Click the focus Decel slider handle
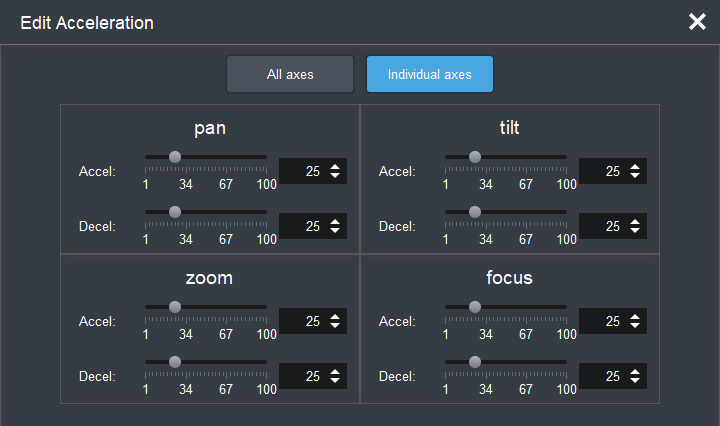The height and width of the screenshot is (426, 720). tap(475, 362)
